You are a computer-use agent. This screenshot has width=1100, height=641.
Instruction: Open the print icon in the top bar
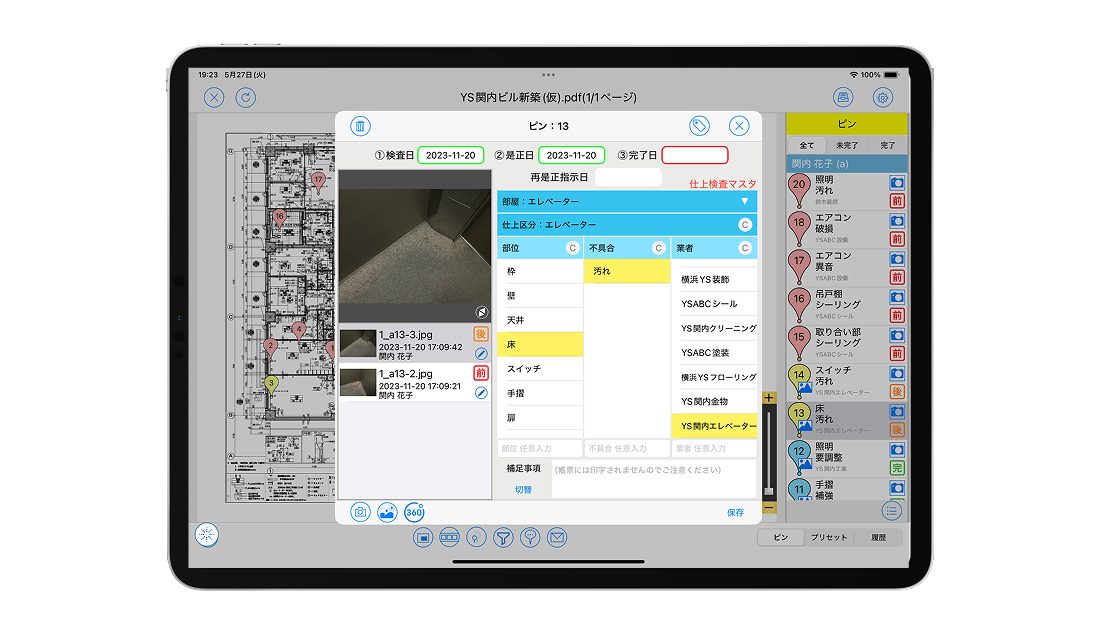pyautogui.click(x=843, y=97)
